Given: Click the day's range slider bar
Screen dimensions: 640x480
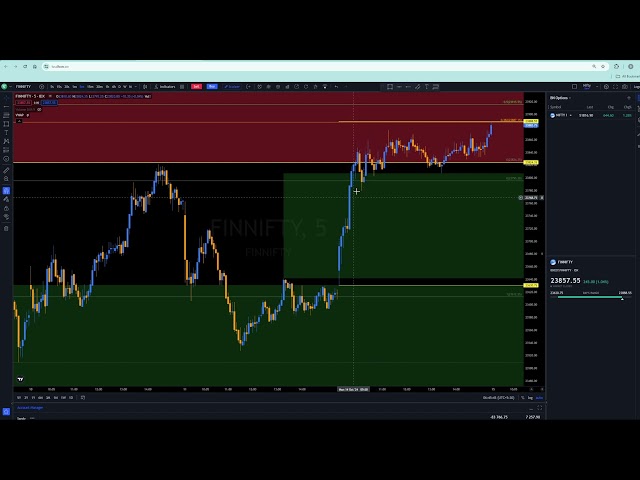Looking at the screenshot, I should [x=591, y=298].
